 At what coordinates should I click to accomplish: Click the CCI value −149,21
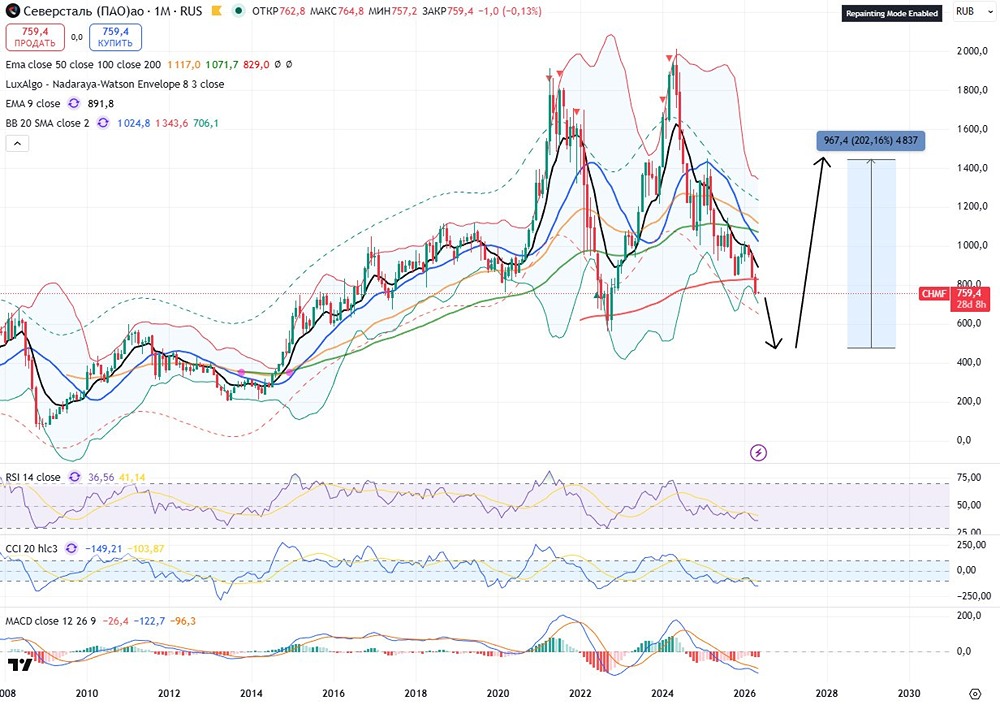(103, 549)
